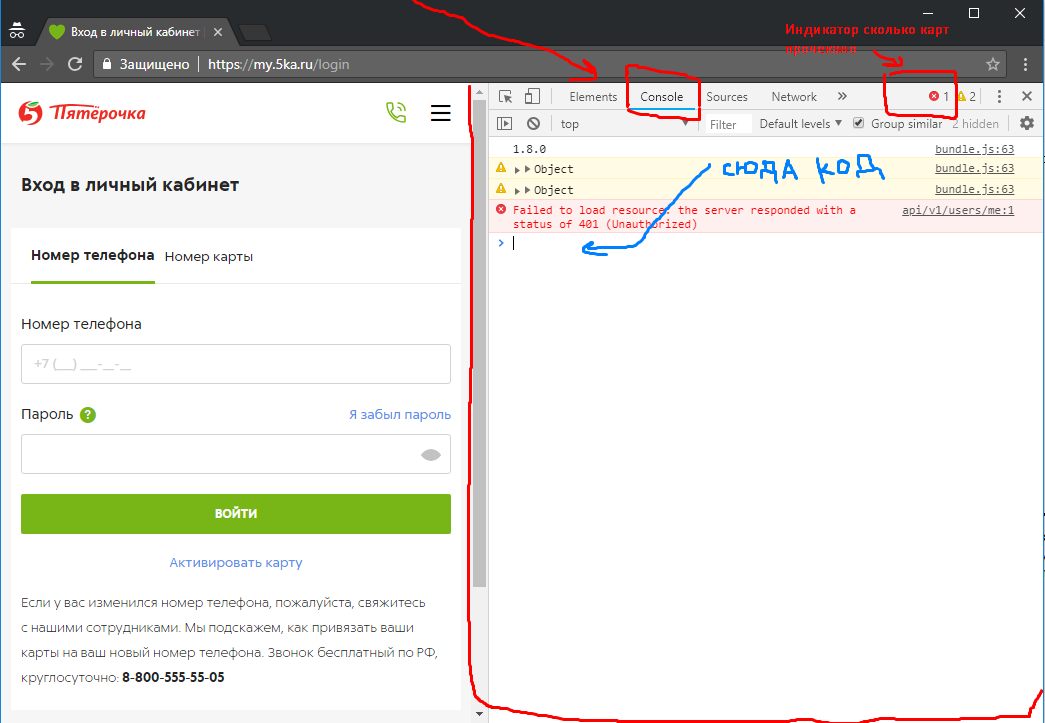This screenshot has height=723, width=1045.
Task: Reload the page with refresh icon
Action: click(x=75, y=65)
